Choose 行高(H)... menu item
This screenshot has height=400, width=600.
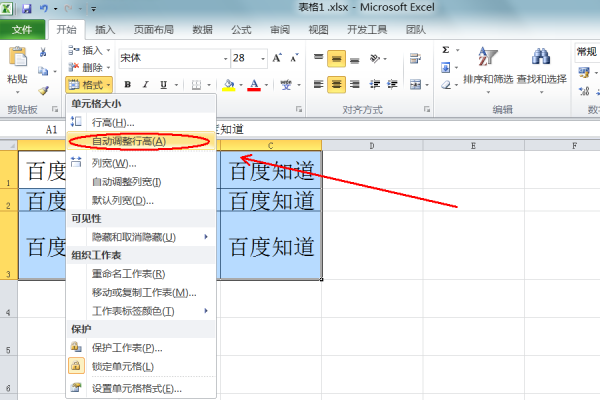(142, 122)
